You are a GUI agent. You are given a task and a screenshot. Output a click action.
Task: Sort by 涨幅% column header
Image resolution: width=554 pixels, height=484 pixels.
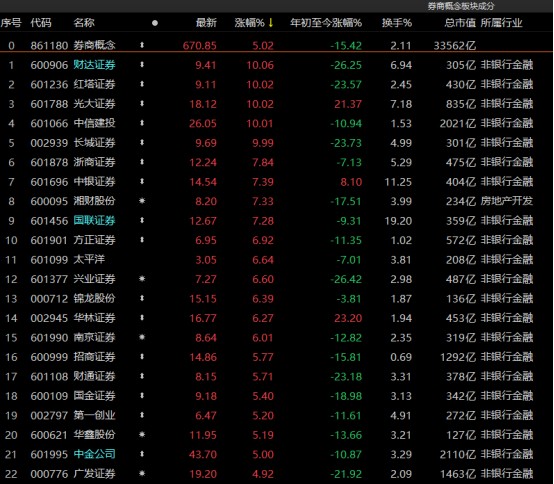249,23
